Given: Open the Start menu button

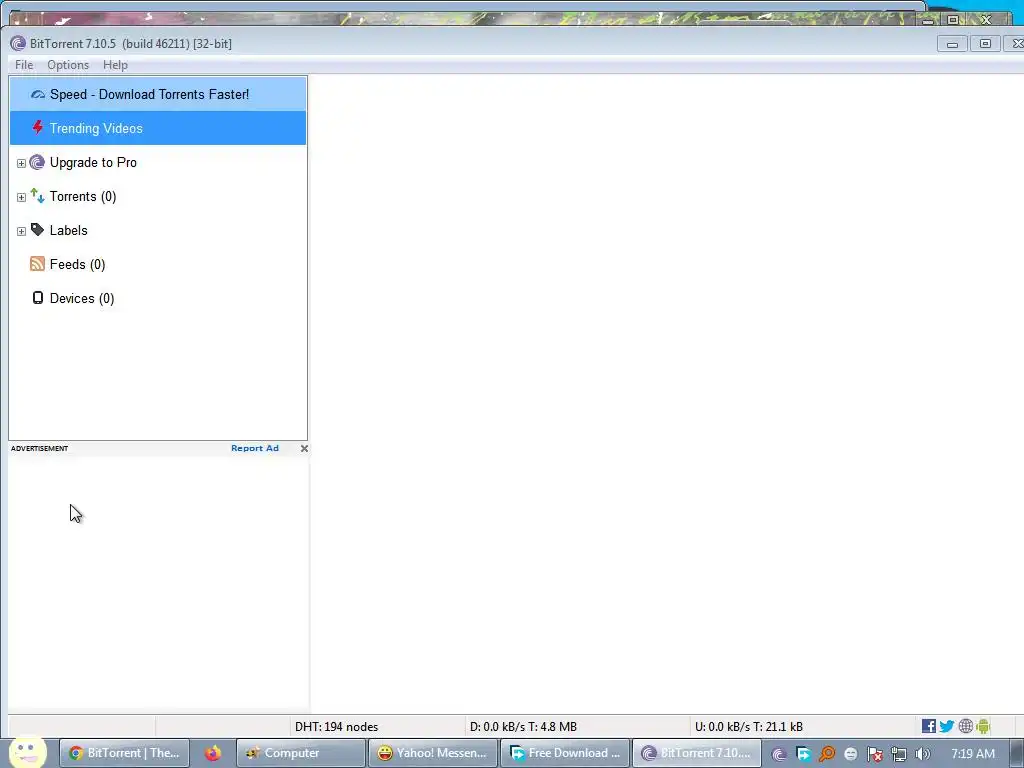Looking at the screenshot, I should click(27, 752).
